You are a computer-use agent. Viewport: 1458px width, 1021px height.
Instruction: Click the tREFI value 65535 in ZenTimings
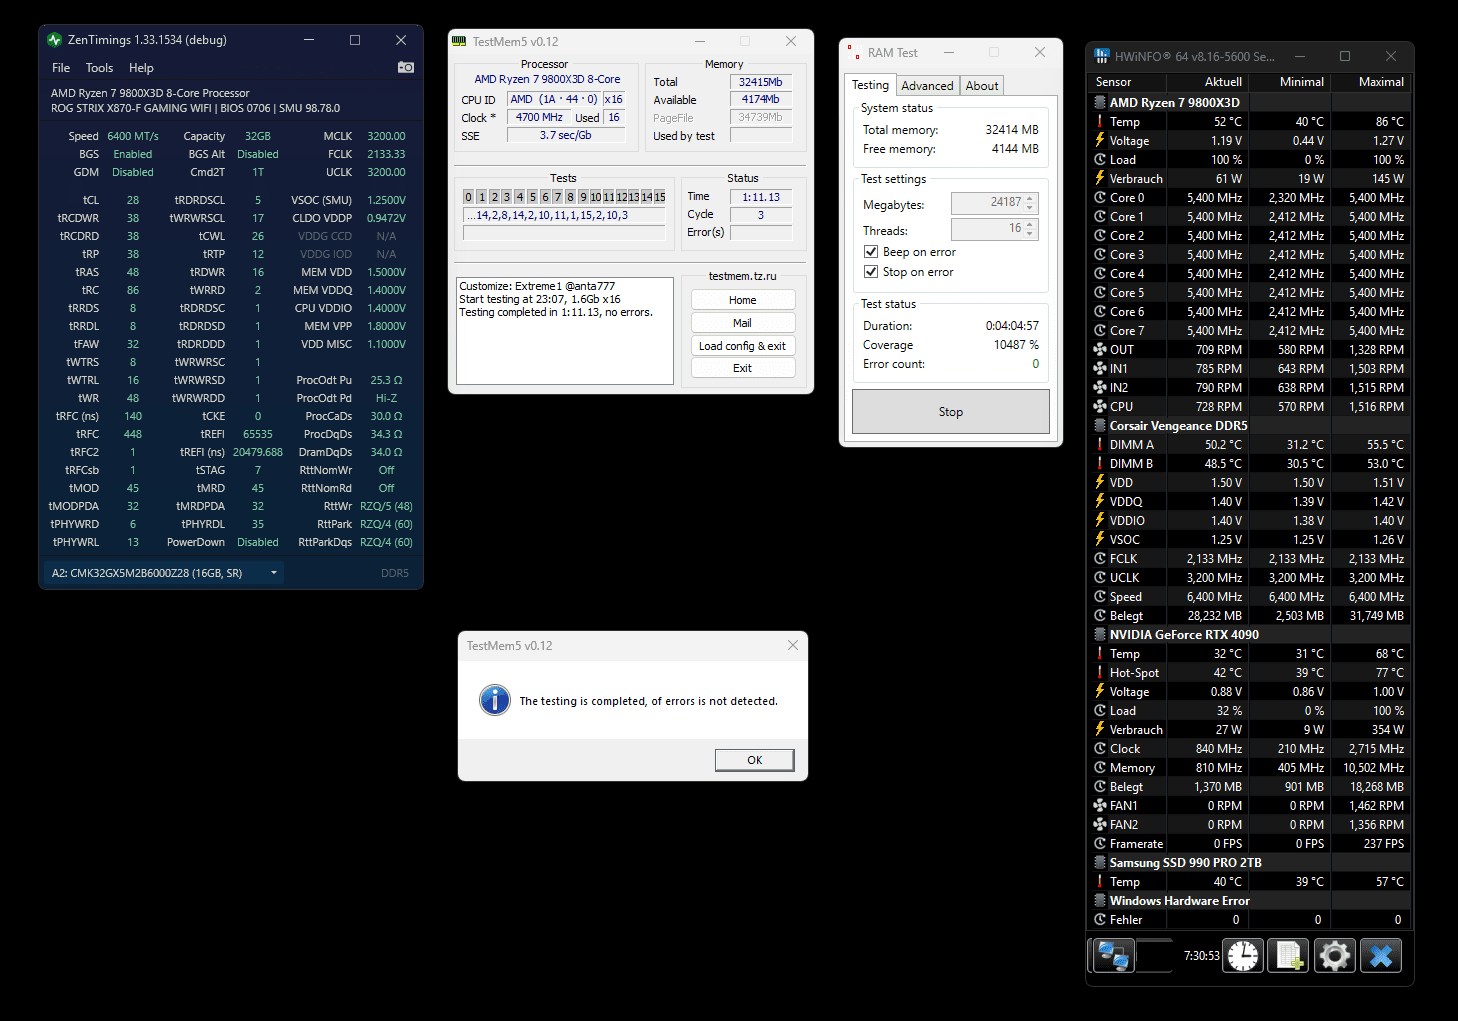tap(258, 434)
